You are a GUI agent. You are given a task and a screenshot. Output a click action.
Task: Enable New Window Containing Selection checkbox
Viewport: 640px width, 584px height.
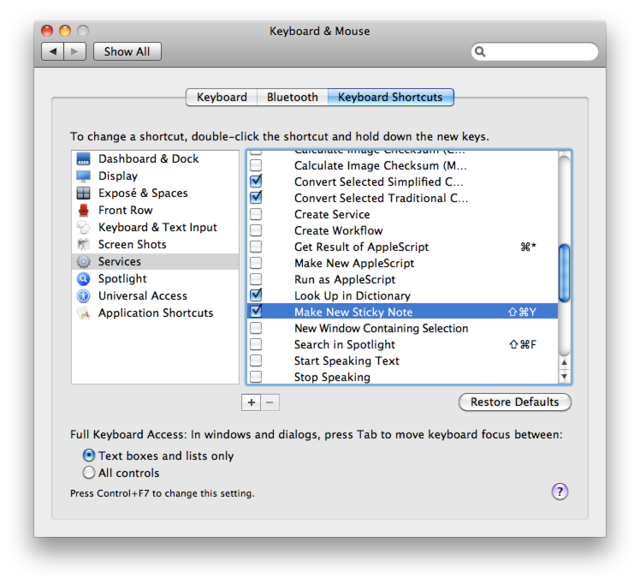(x=256, y=328)
